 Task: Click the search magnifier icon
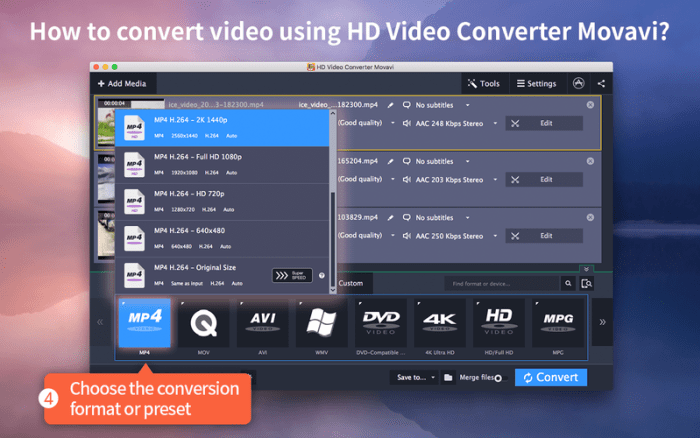(568, 284)
